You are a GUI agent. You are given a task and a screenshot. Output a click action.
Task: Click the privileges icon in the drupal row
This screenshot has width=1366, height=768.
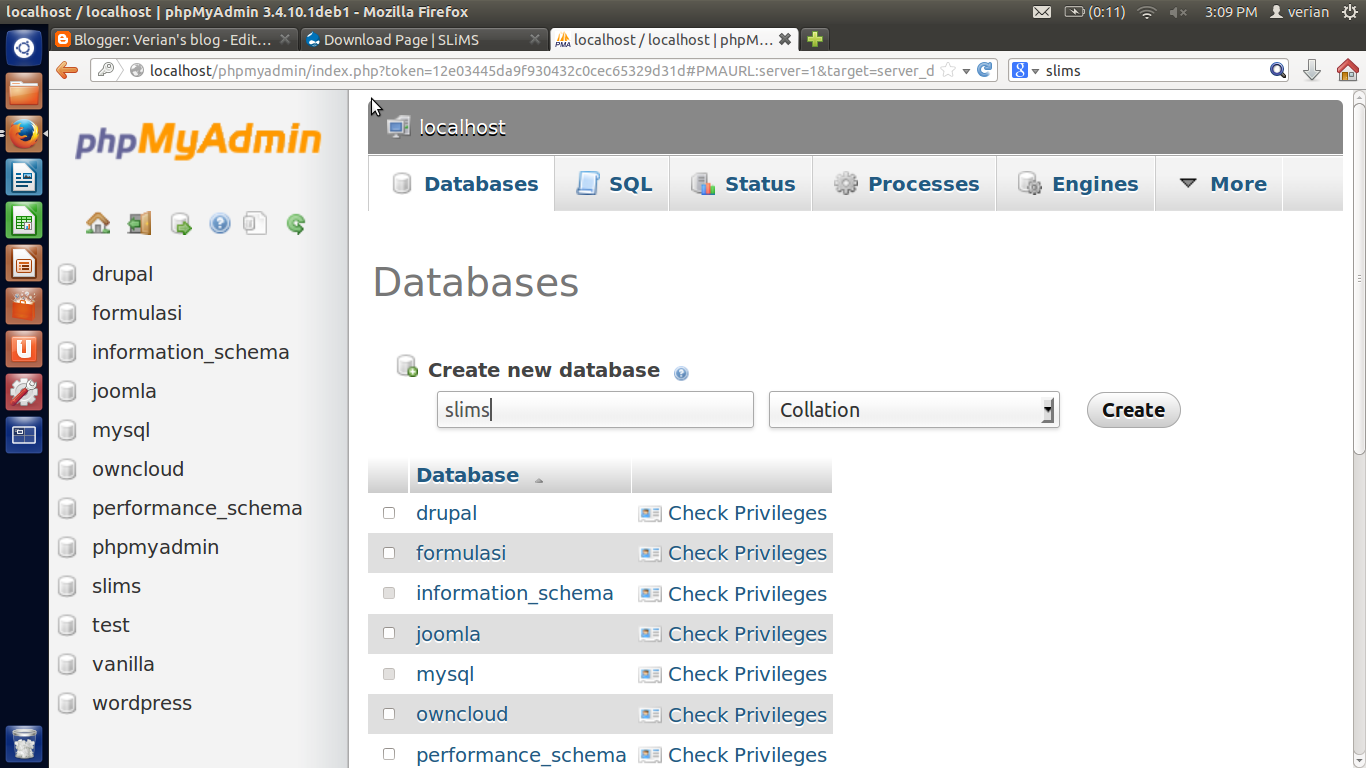[650, 513]
